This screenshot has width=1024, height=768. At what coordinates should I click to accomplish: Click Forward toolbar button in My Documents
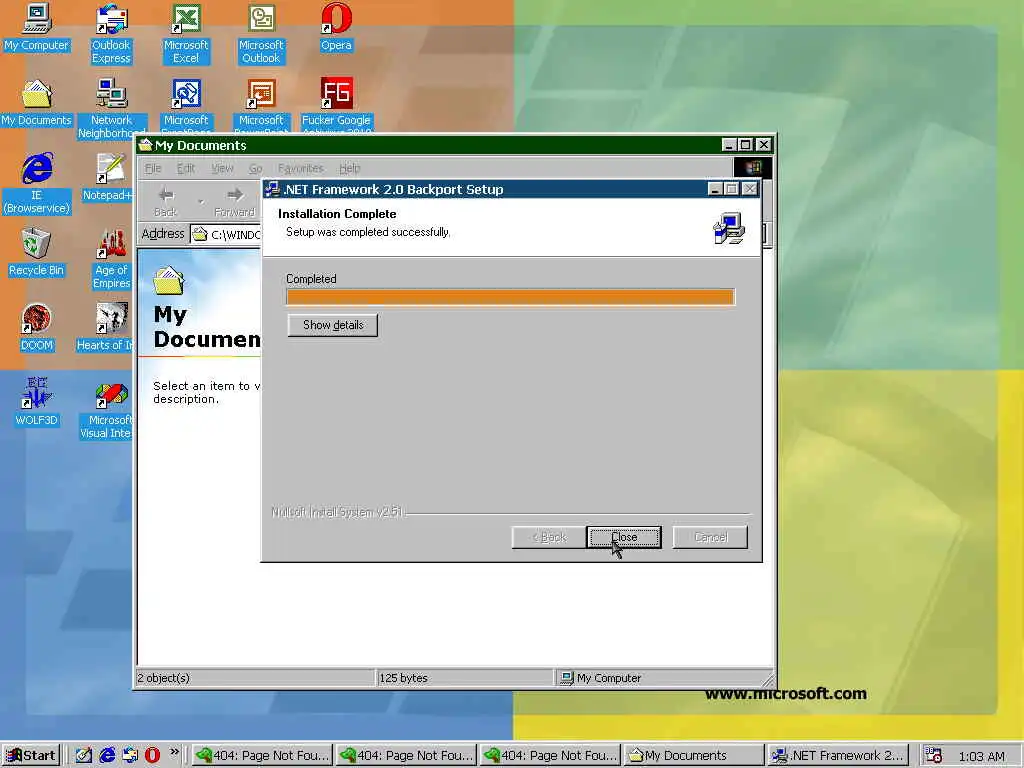point(234,201)
